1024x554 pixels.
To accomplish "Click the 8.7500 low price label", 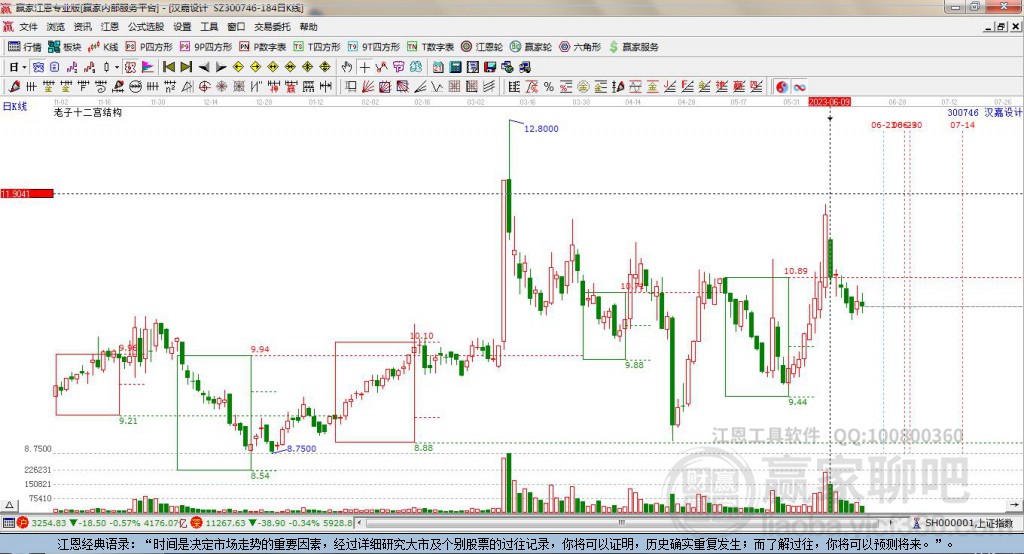I will (x=302, y=449).
